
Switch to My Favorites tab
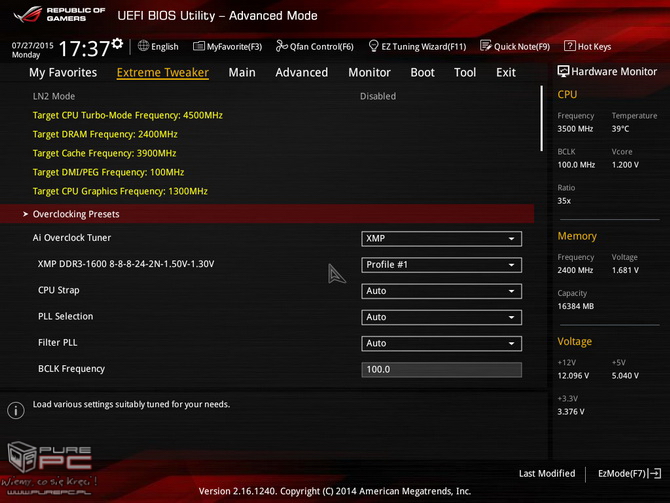(63, 72)
